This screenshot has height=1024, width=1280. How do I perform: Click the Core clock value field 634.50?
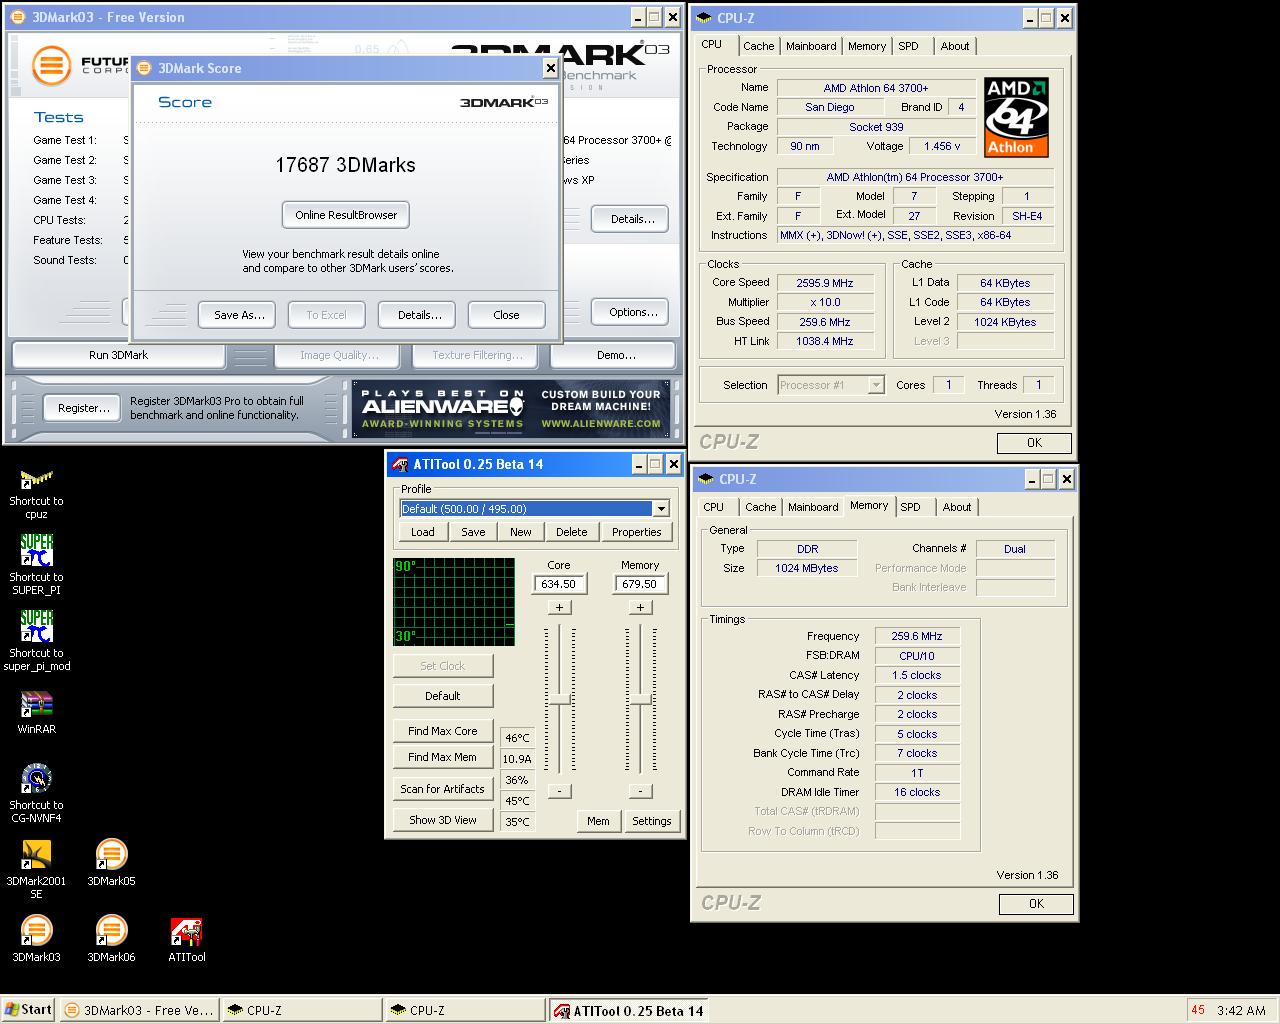pyautogui.click(x=559, y=584)
